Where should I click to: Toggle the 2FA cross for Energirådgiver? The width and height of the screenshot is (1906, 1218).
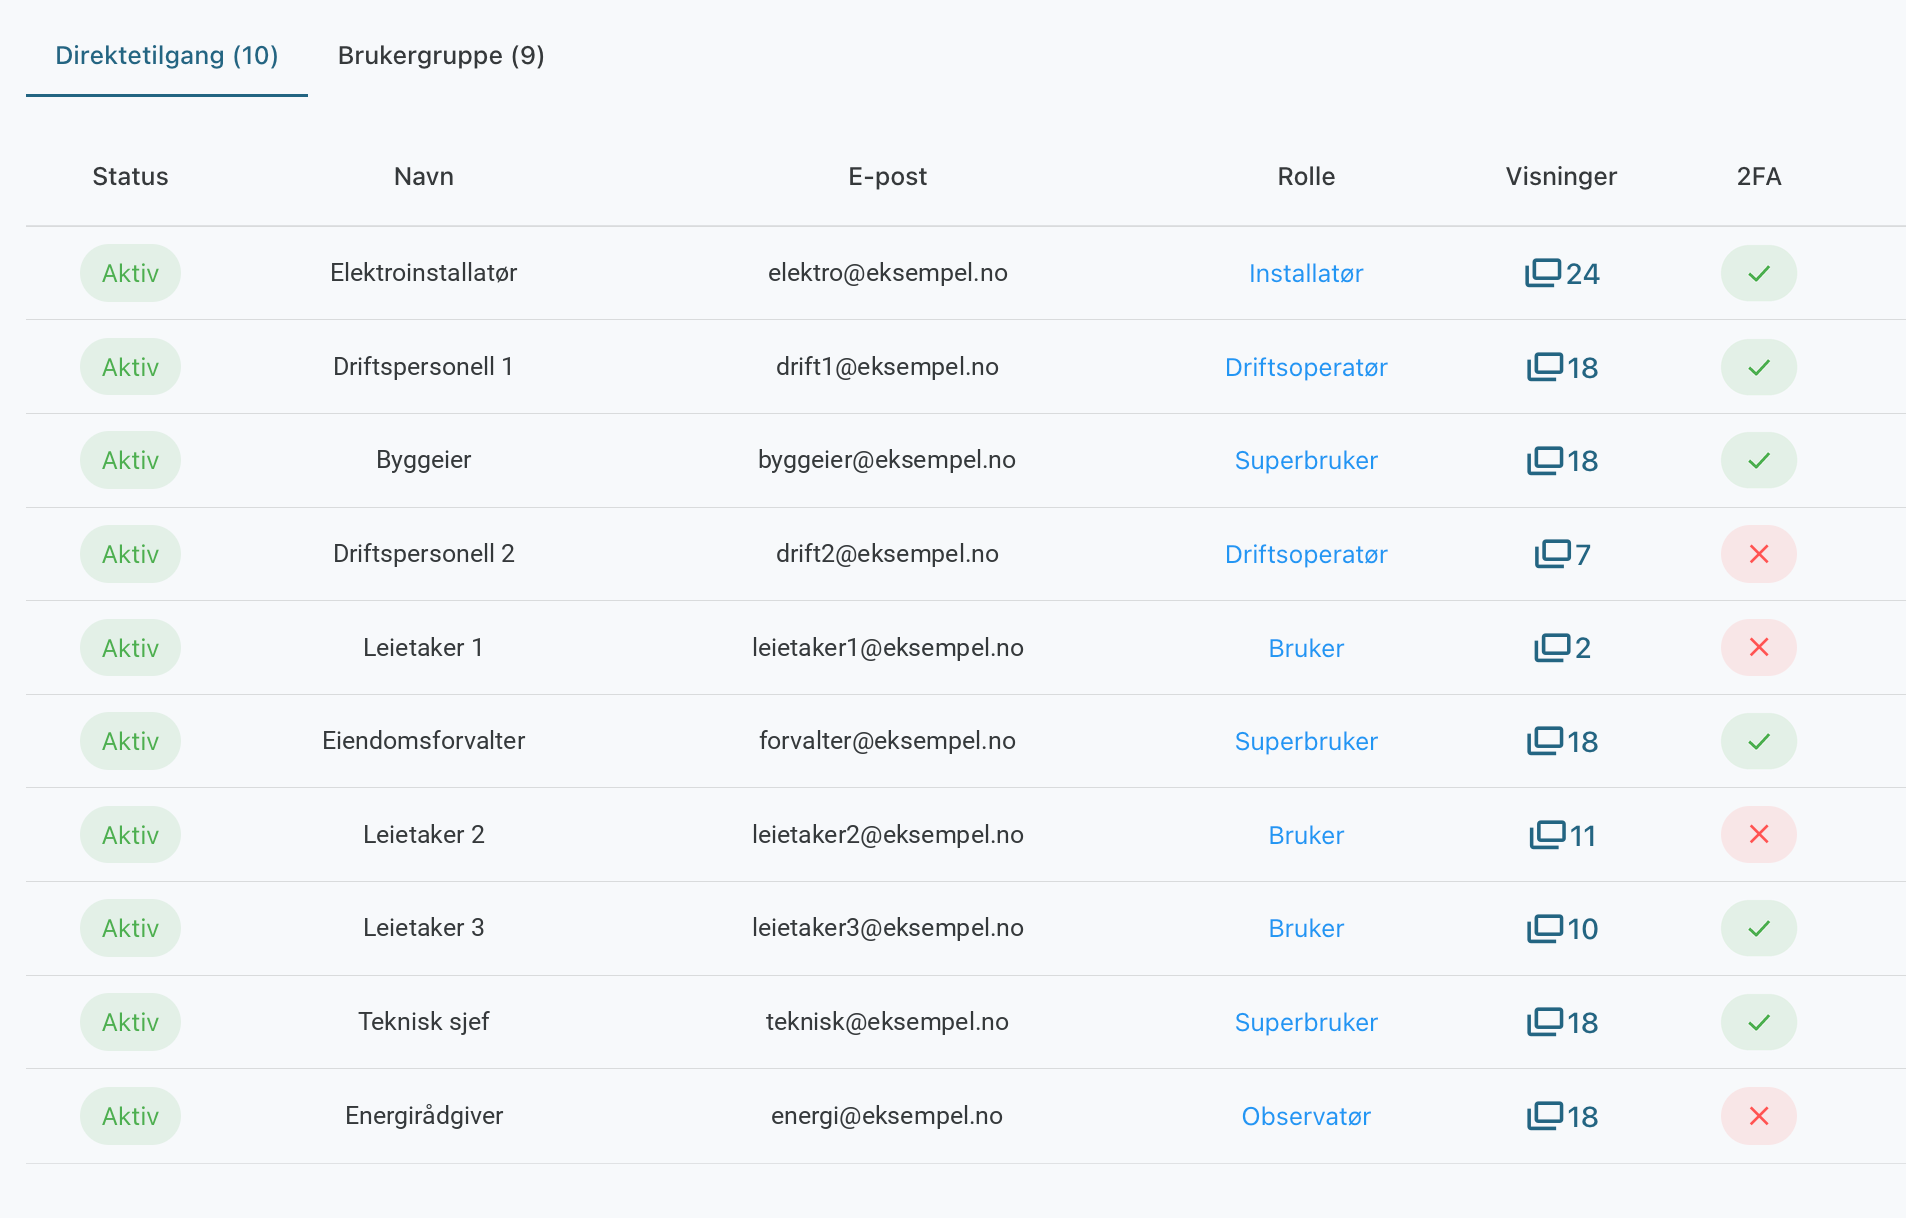click(1759, 1116)
